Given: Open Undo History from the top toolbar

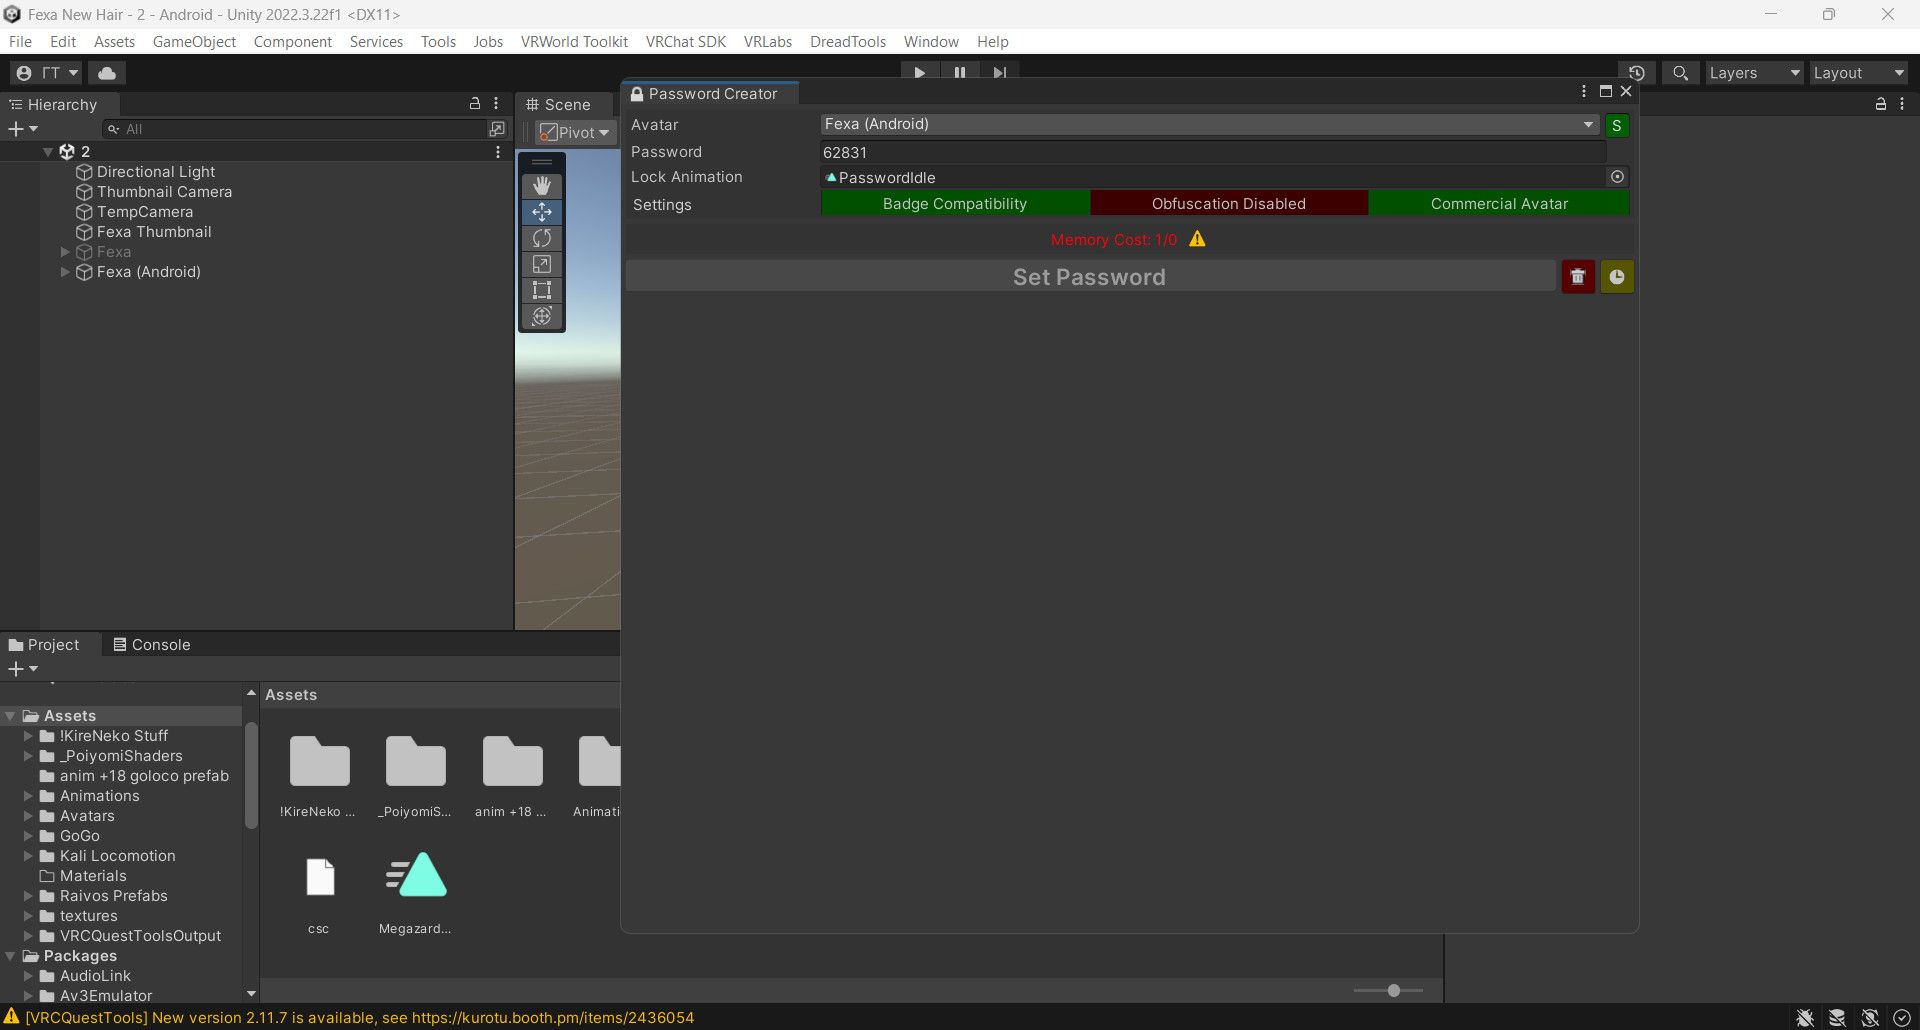Looking at the screenshot, I should pos(1636,73).
